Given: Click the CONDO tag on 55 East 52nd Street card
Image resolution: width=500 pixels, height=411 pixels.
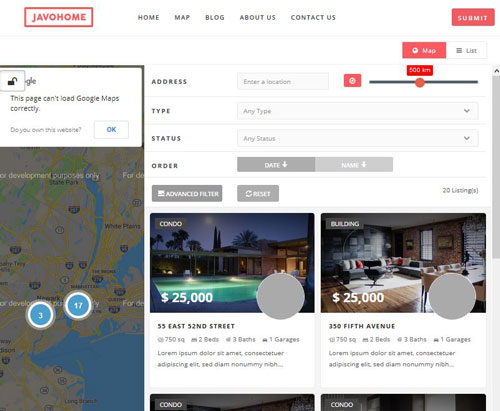Looking at the screenshot, I should [171, 224].
